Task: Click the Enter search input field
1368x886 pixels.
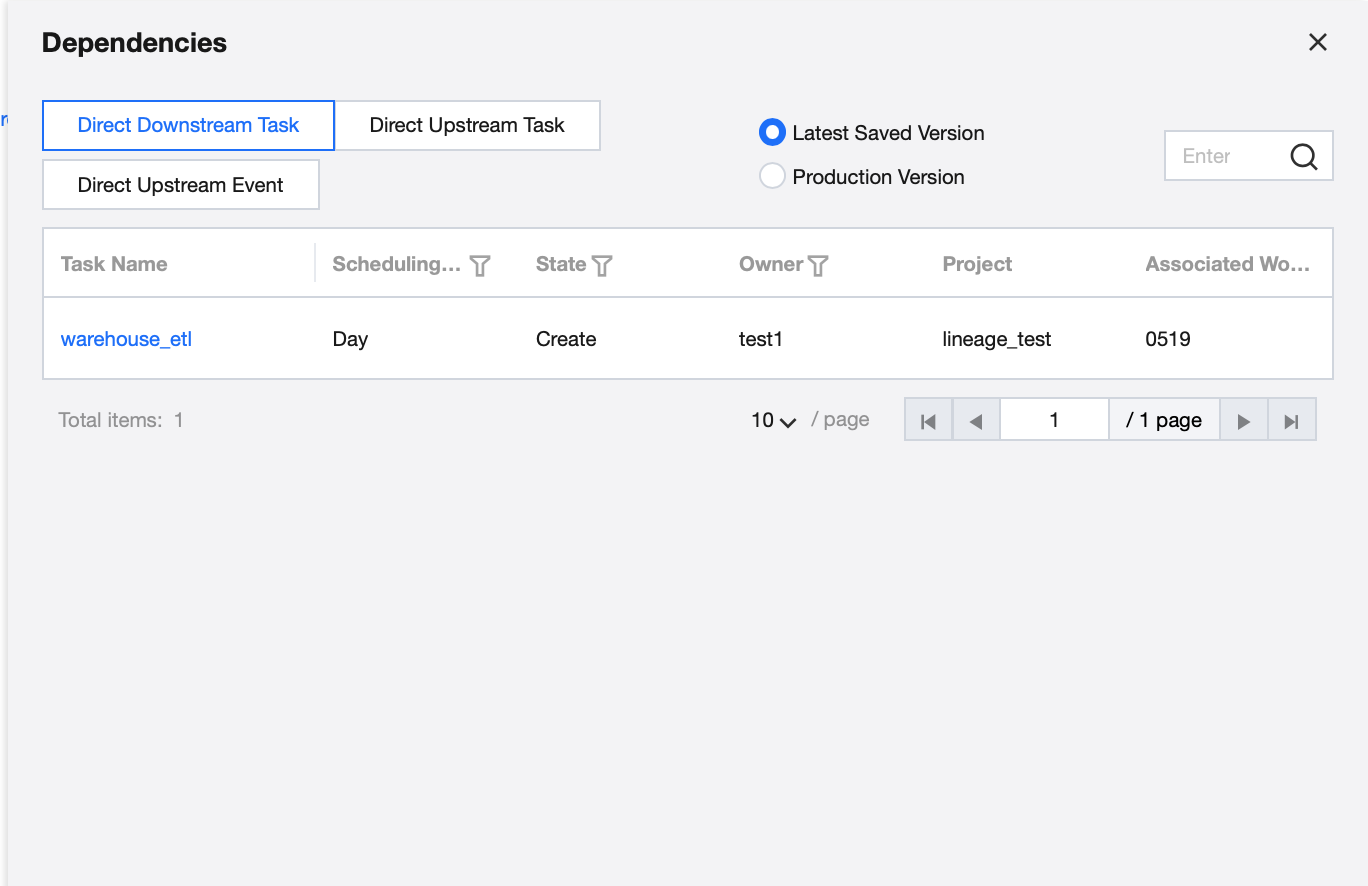Action: click(1223, 156)
